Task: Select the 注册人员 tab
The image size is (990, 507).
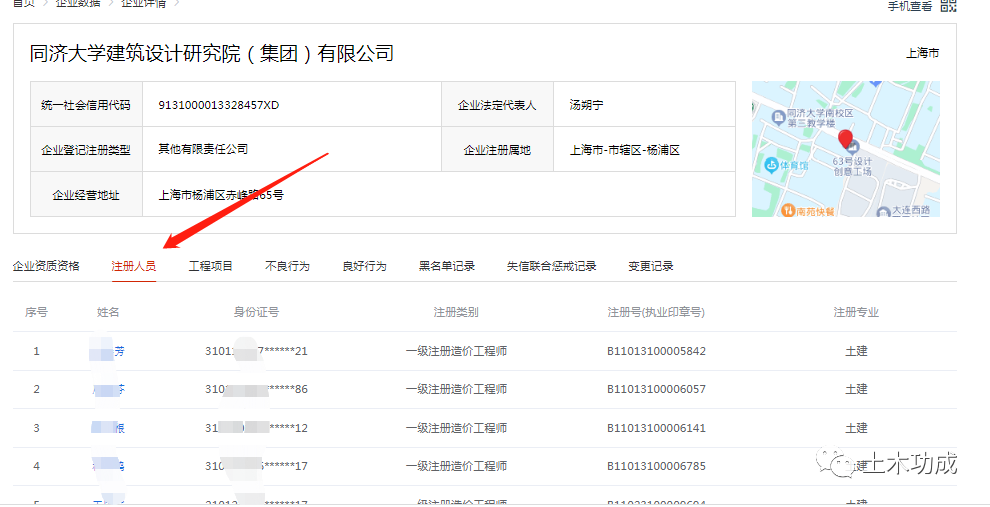Action: [134, 266]
